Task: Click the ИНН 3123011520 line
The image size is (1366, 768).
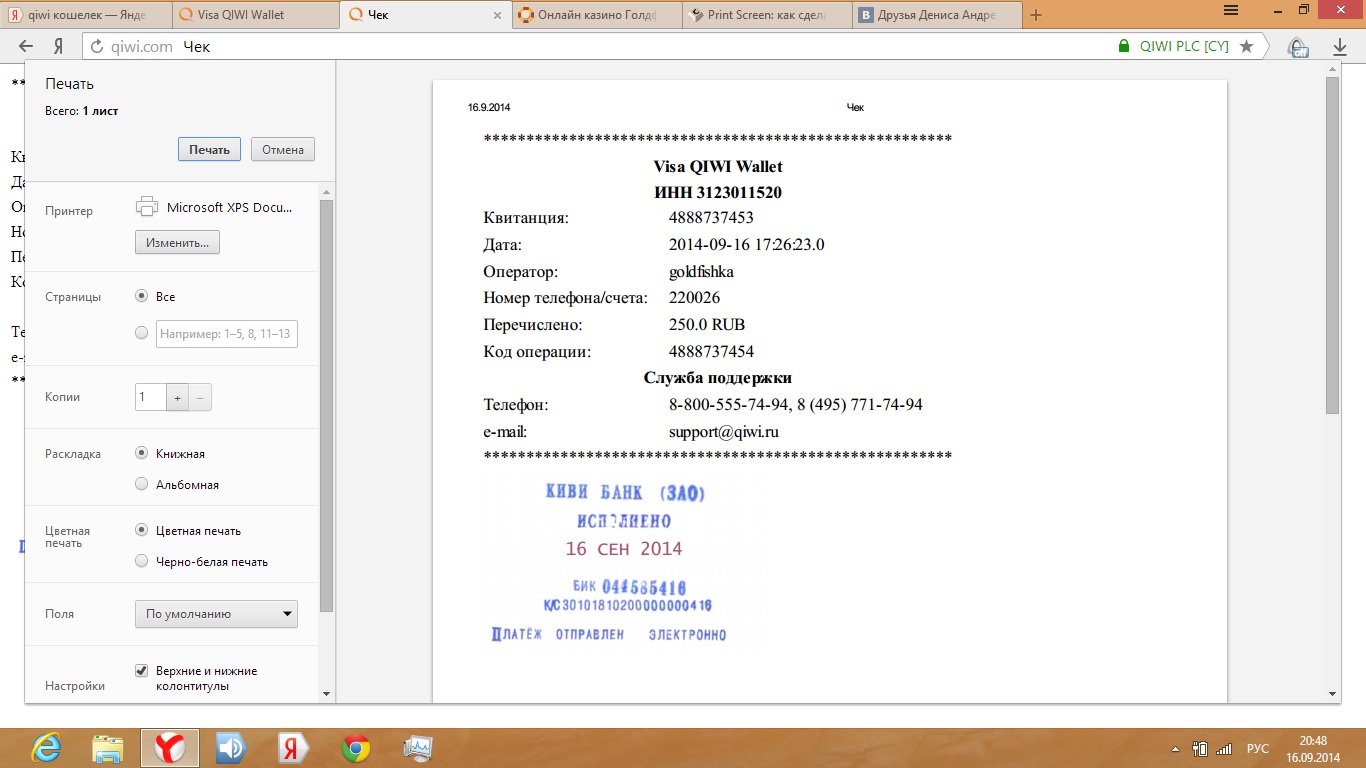Action: pos(718,192)
